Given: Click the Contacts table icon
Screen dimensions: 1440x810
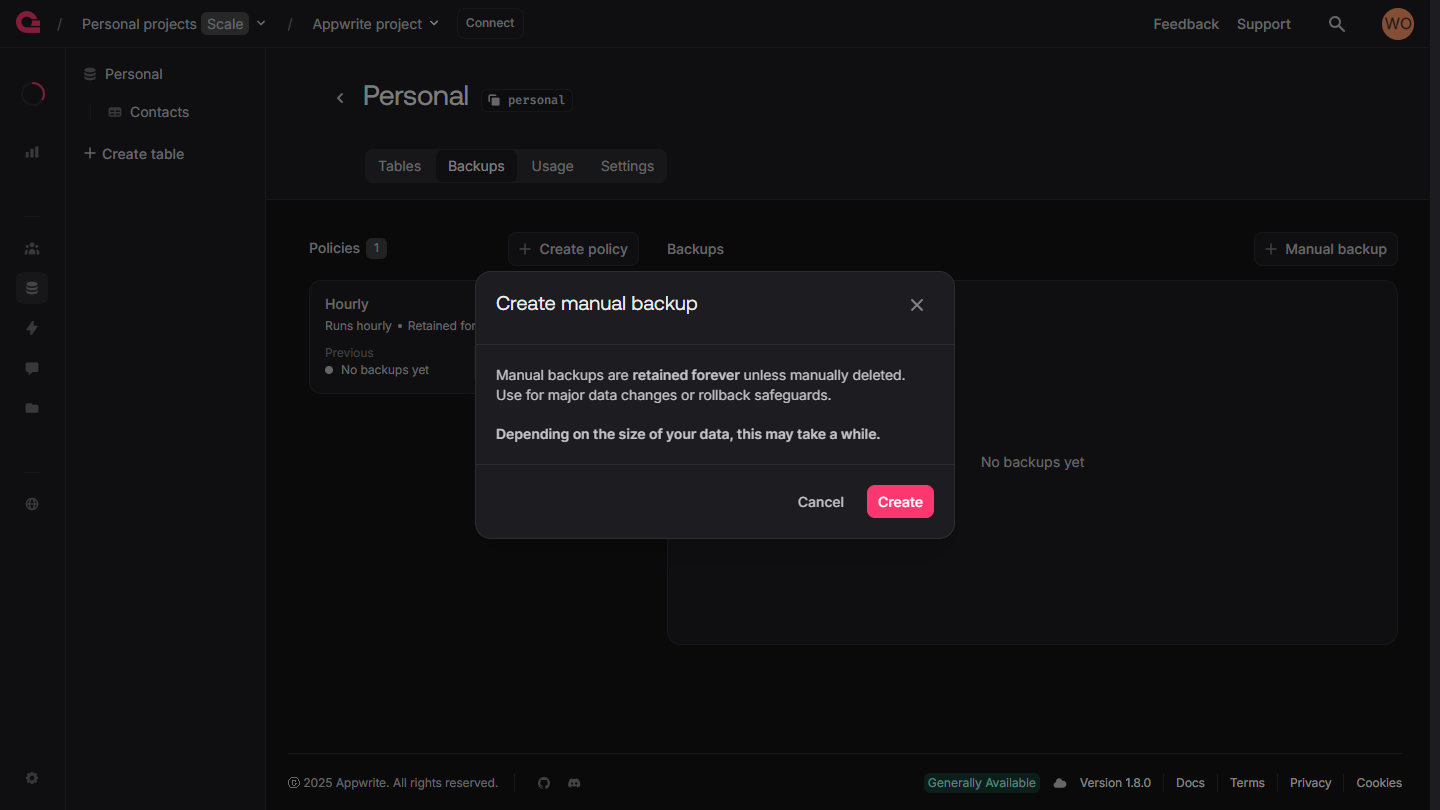Looking at the screenshot, I should point(115,112).
